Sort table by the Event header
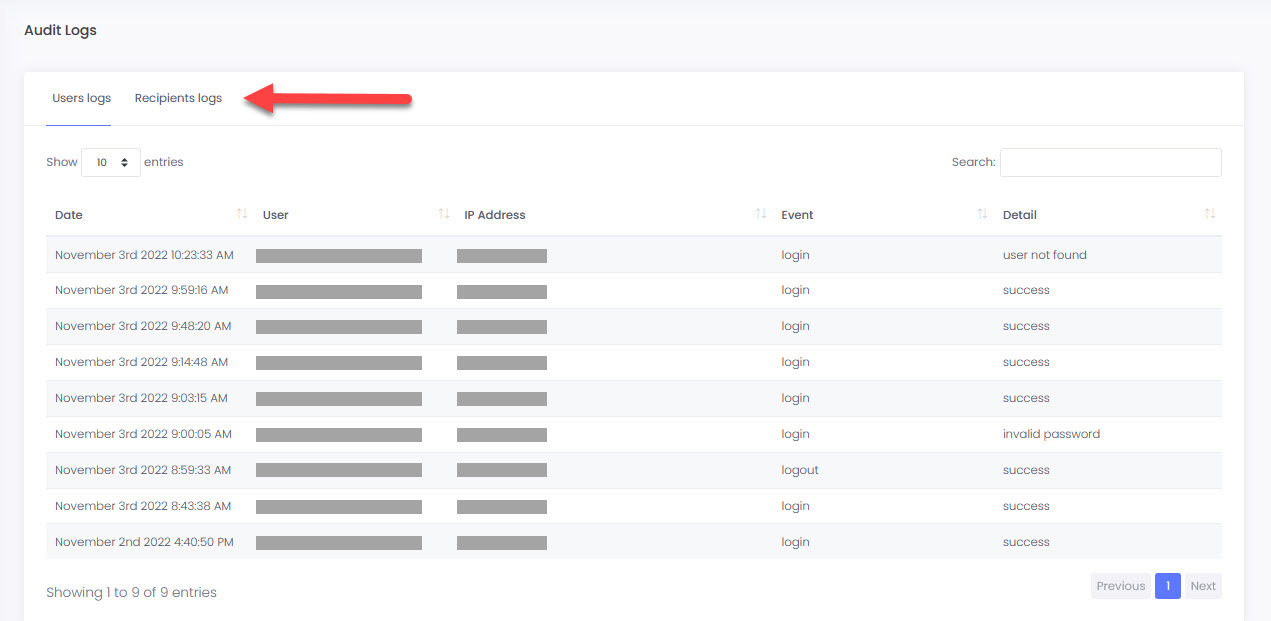 (x=797, y=215)
